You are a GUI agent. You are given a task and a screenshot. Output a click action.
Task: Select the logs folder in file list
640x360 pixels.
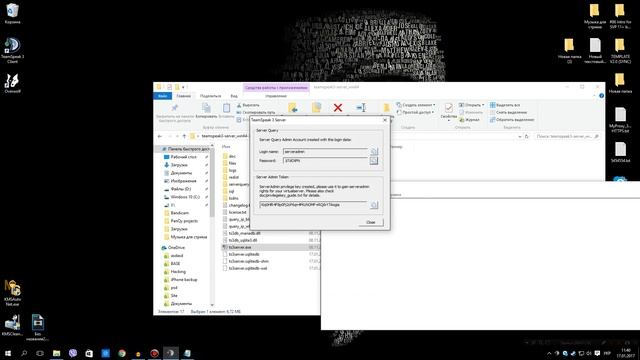tap(232, 170)
